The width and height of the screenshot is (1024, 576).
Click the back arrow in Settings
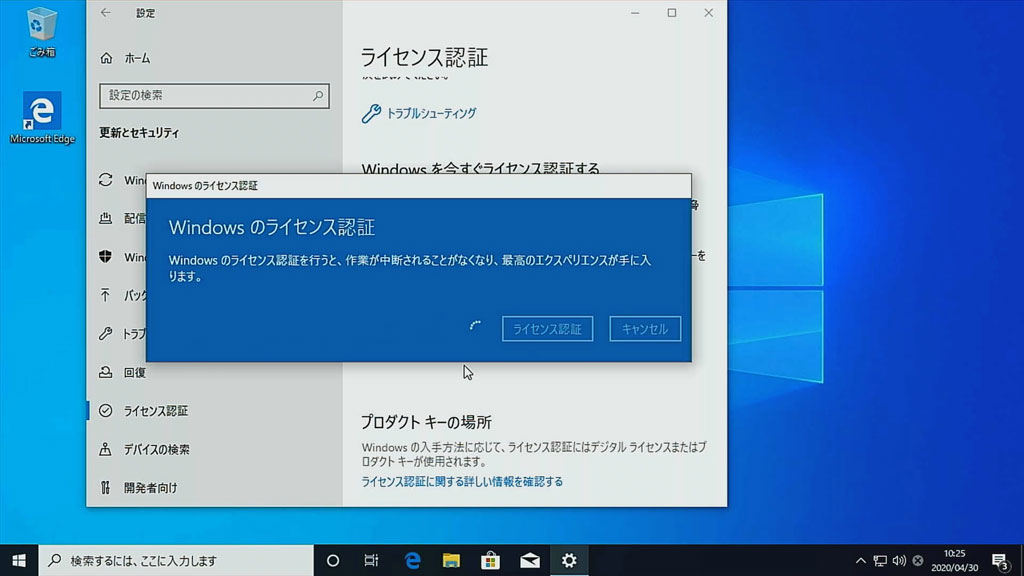[x=106, y=13]
